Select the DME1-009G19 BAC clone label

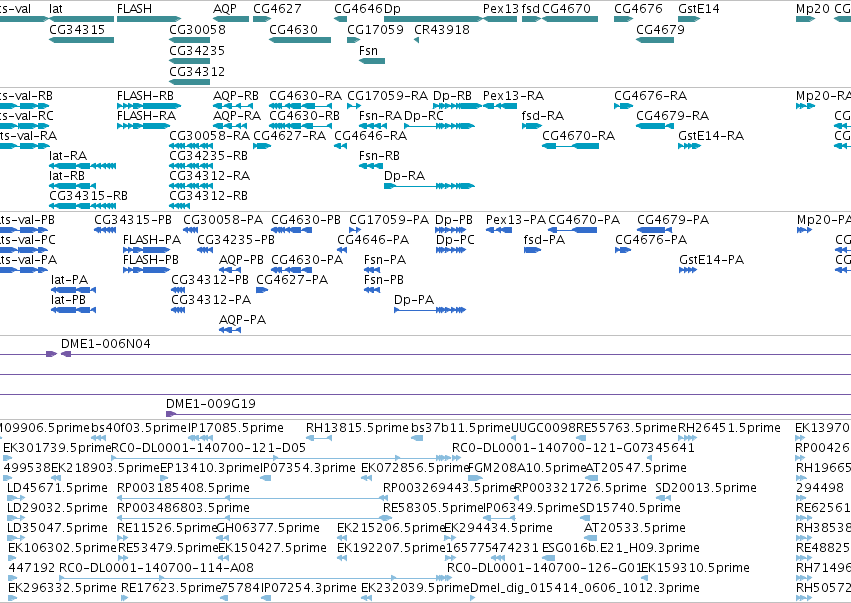pyautogui.click(x=211, y=404)
